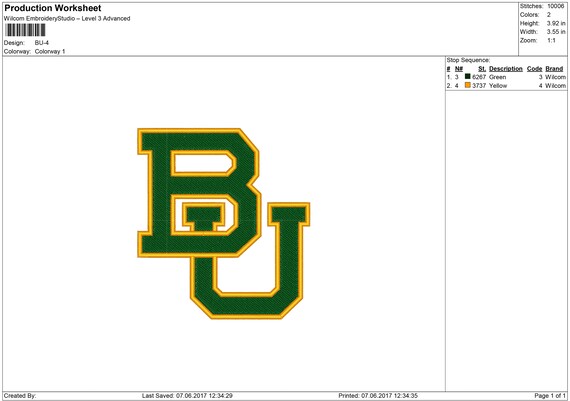Select the Yellow stop sequence row
Viewport: 570px width, 401px height.
click(506, 86)
